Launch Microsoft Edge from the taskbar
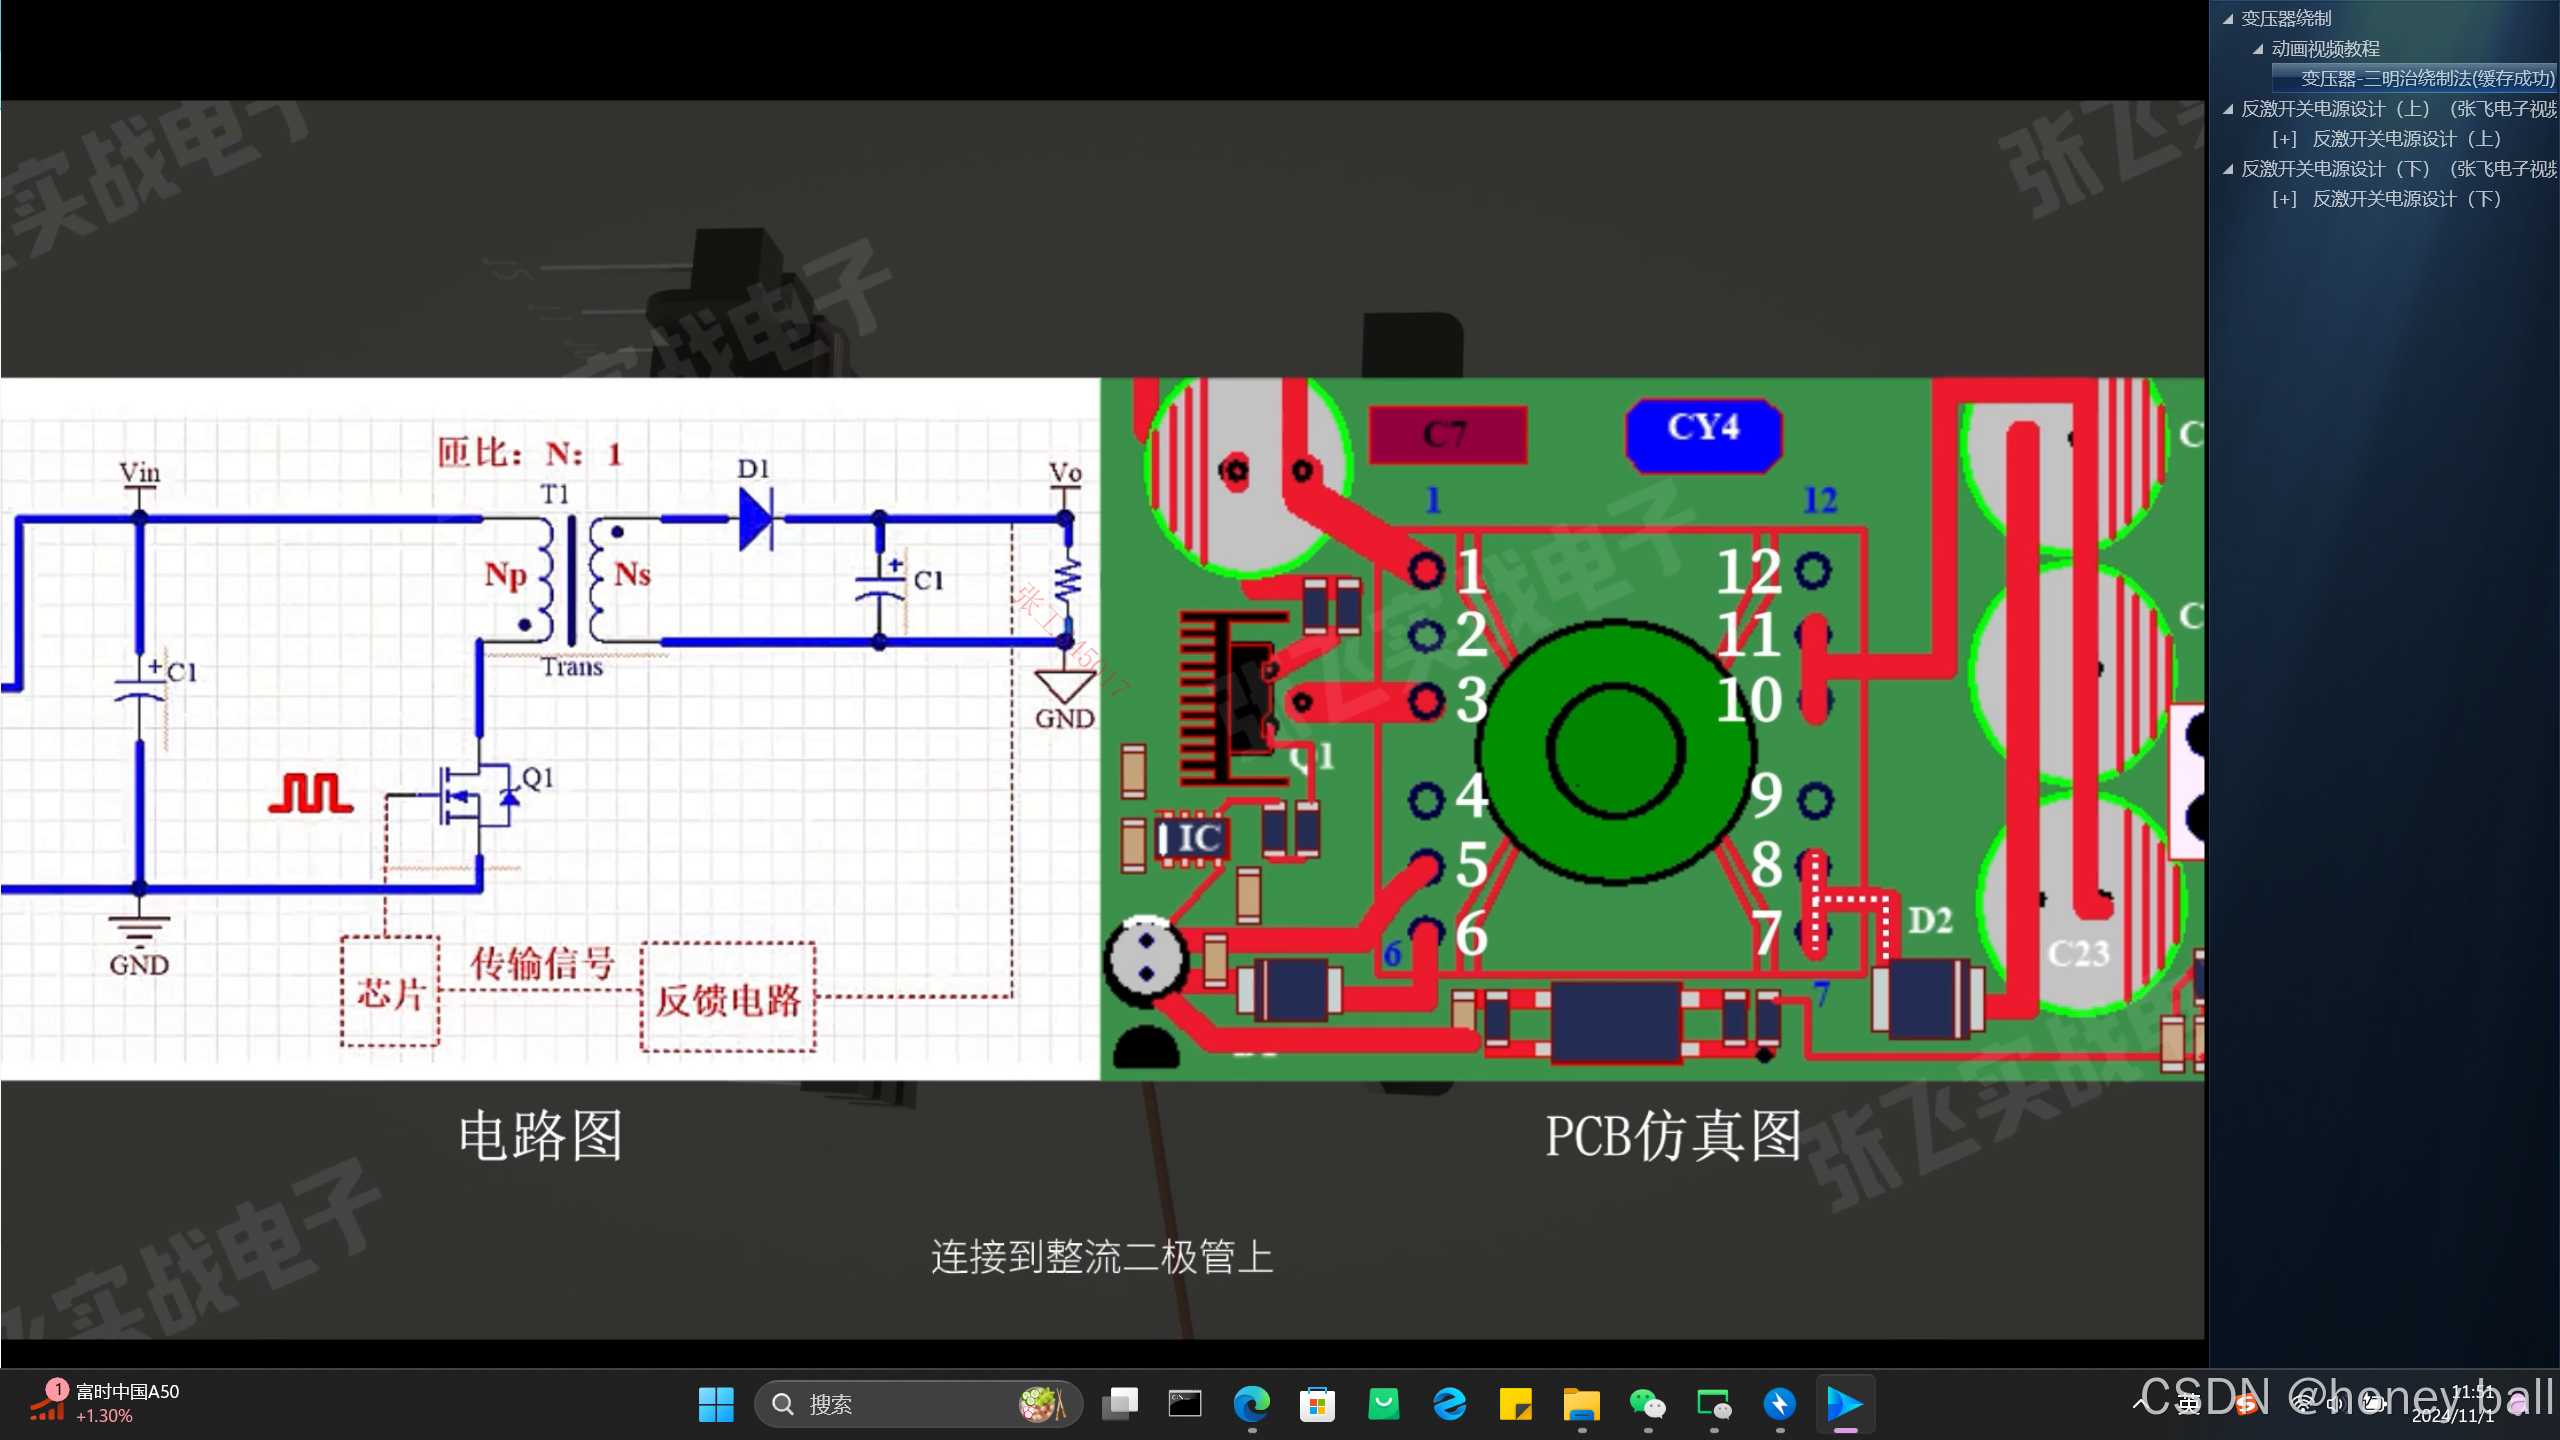Screen dimensions: 2560x1440 coord(1251,1404)
